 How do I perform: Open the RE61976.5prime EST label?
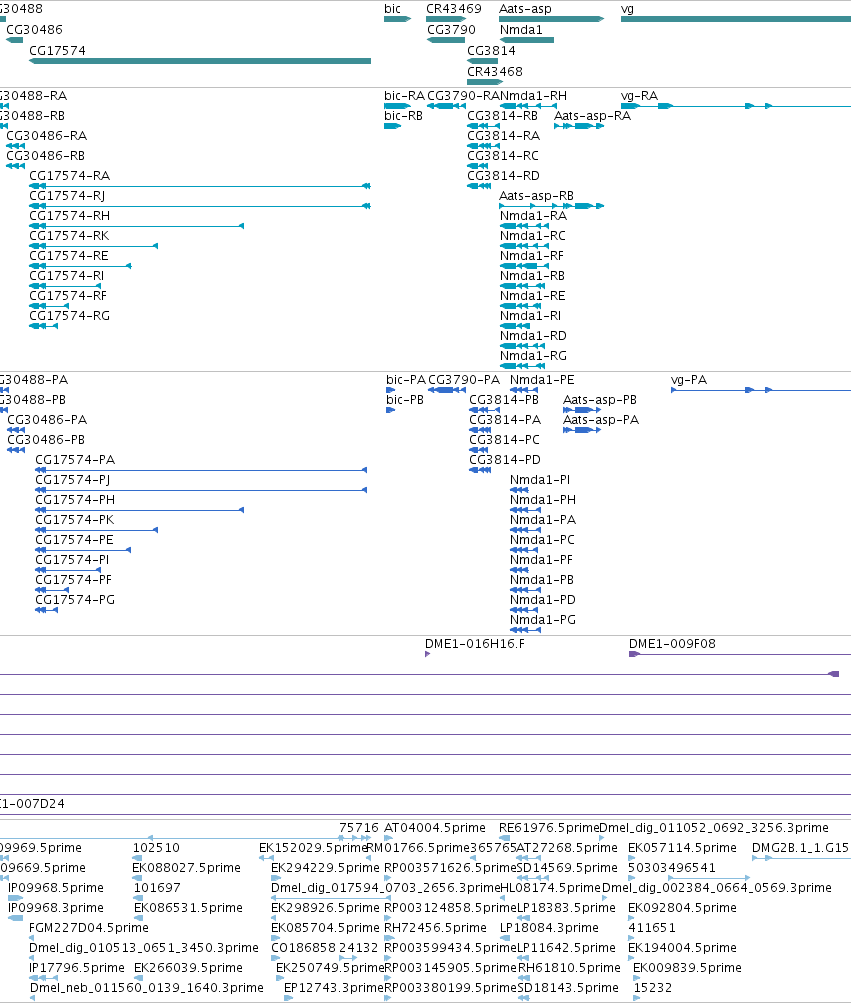click(x=549, y=828)
